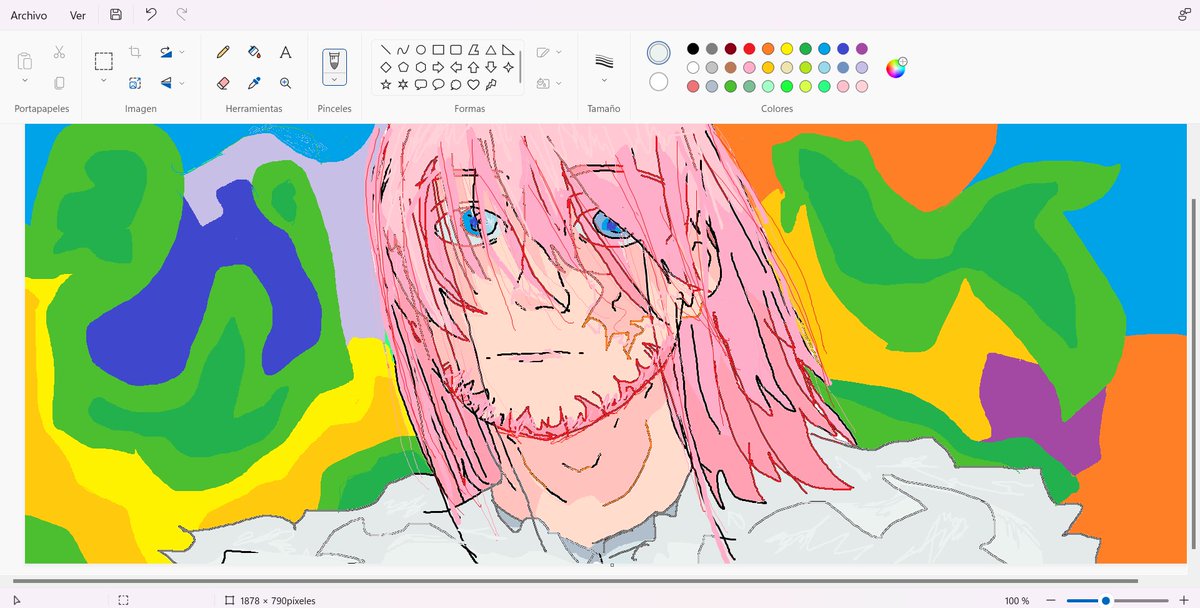Choose the cloud callout shape
Image resolution: width=1200 pixels, height=608 pixels.
tap(456, 85)
